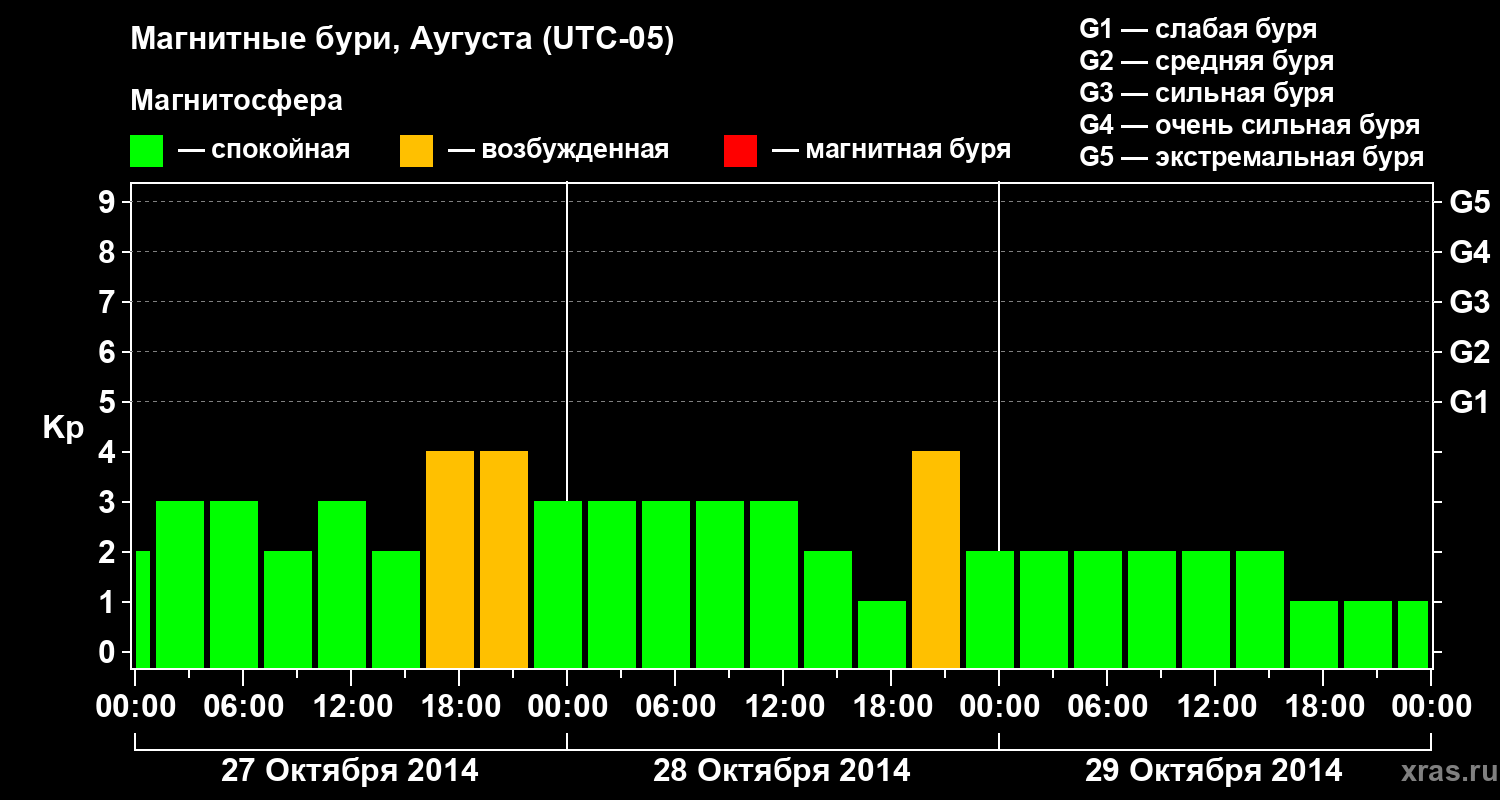Viewport: 1500px width, 800px height.
Task: Click the 06:00 time label under 28 October
Action: click(x=675, y=706)
